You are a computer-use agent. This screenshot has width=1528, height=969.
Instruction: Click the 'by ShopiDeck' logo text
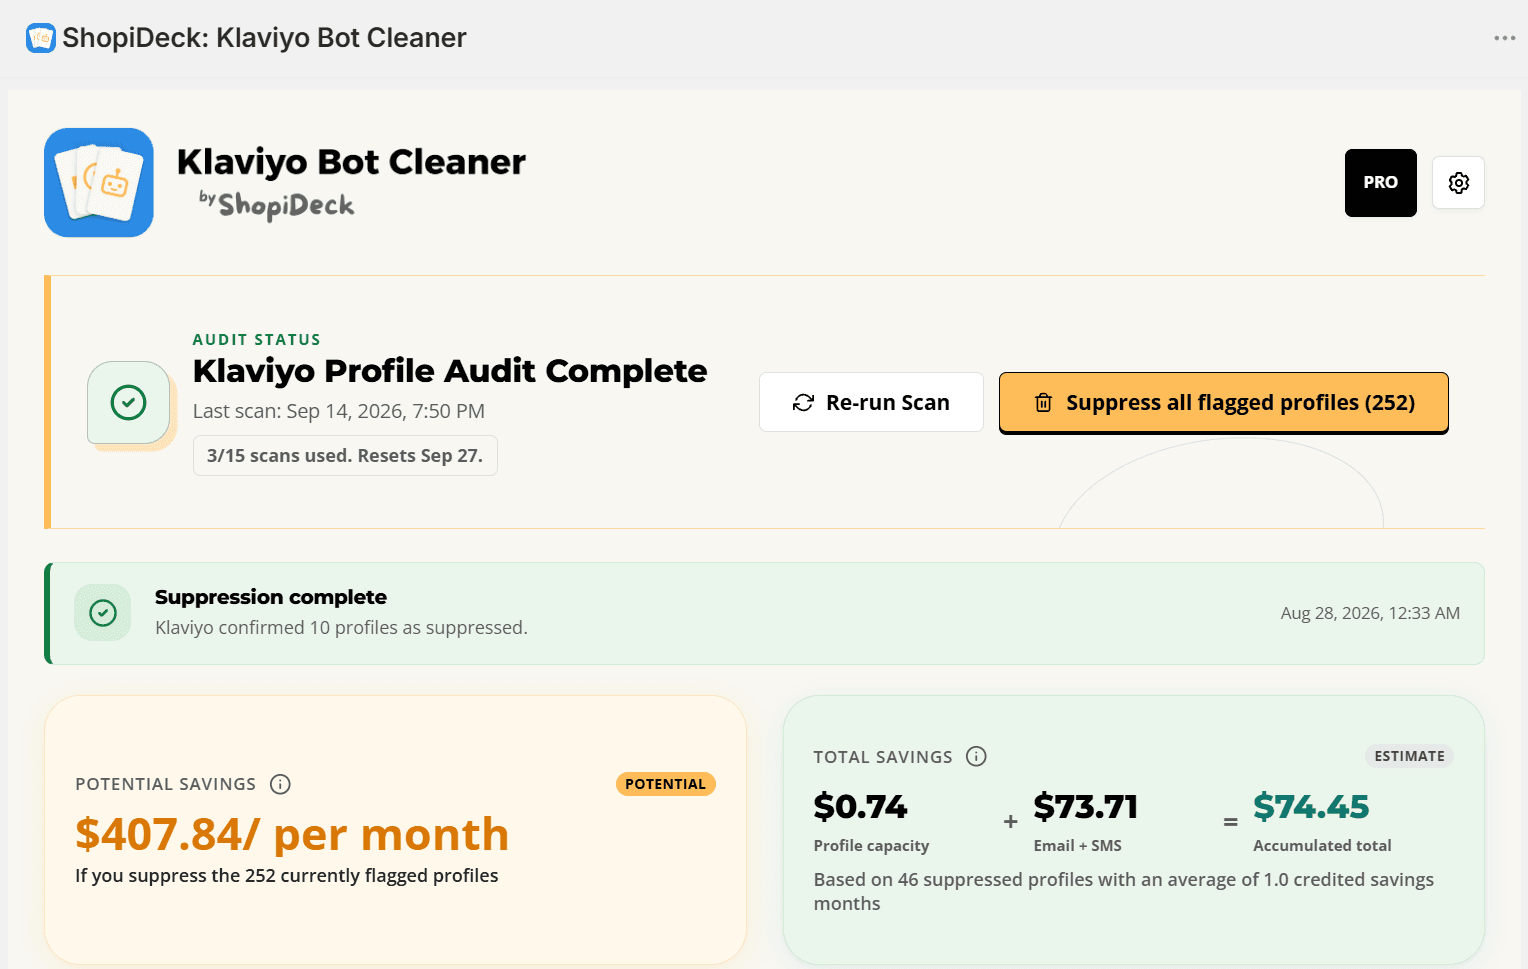click(x=276, y=205)
